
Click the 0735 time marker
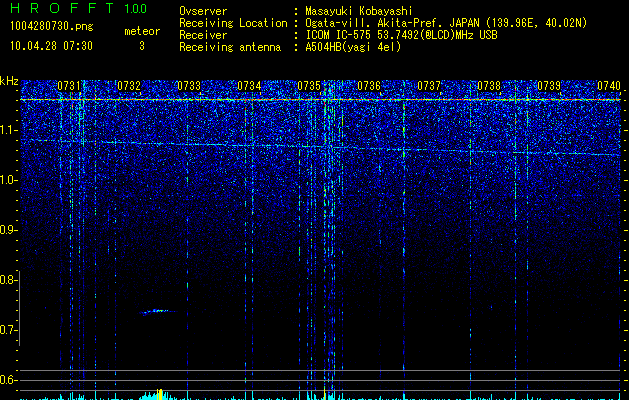(309, 86)
